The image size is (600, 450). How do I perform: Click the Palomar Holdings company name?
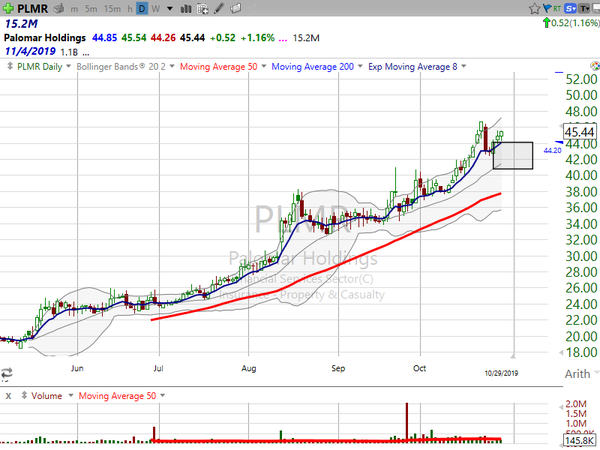pyautogui.click(x=45, y=38)
